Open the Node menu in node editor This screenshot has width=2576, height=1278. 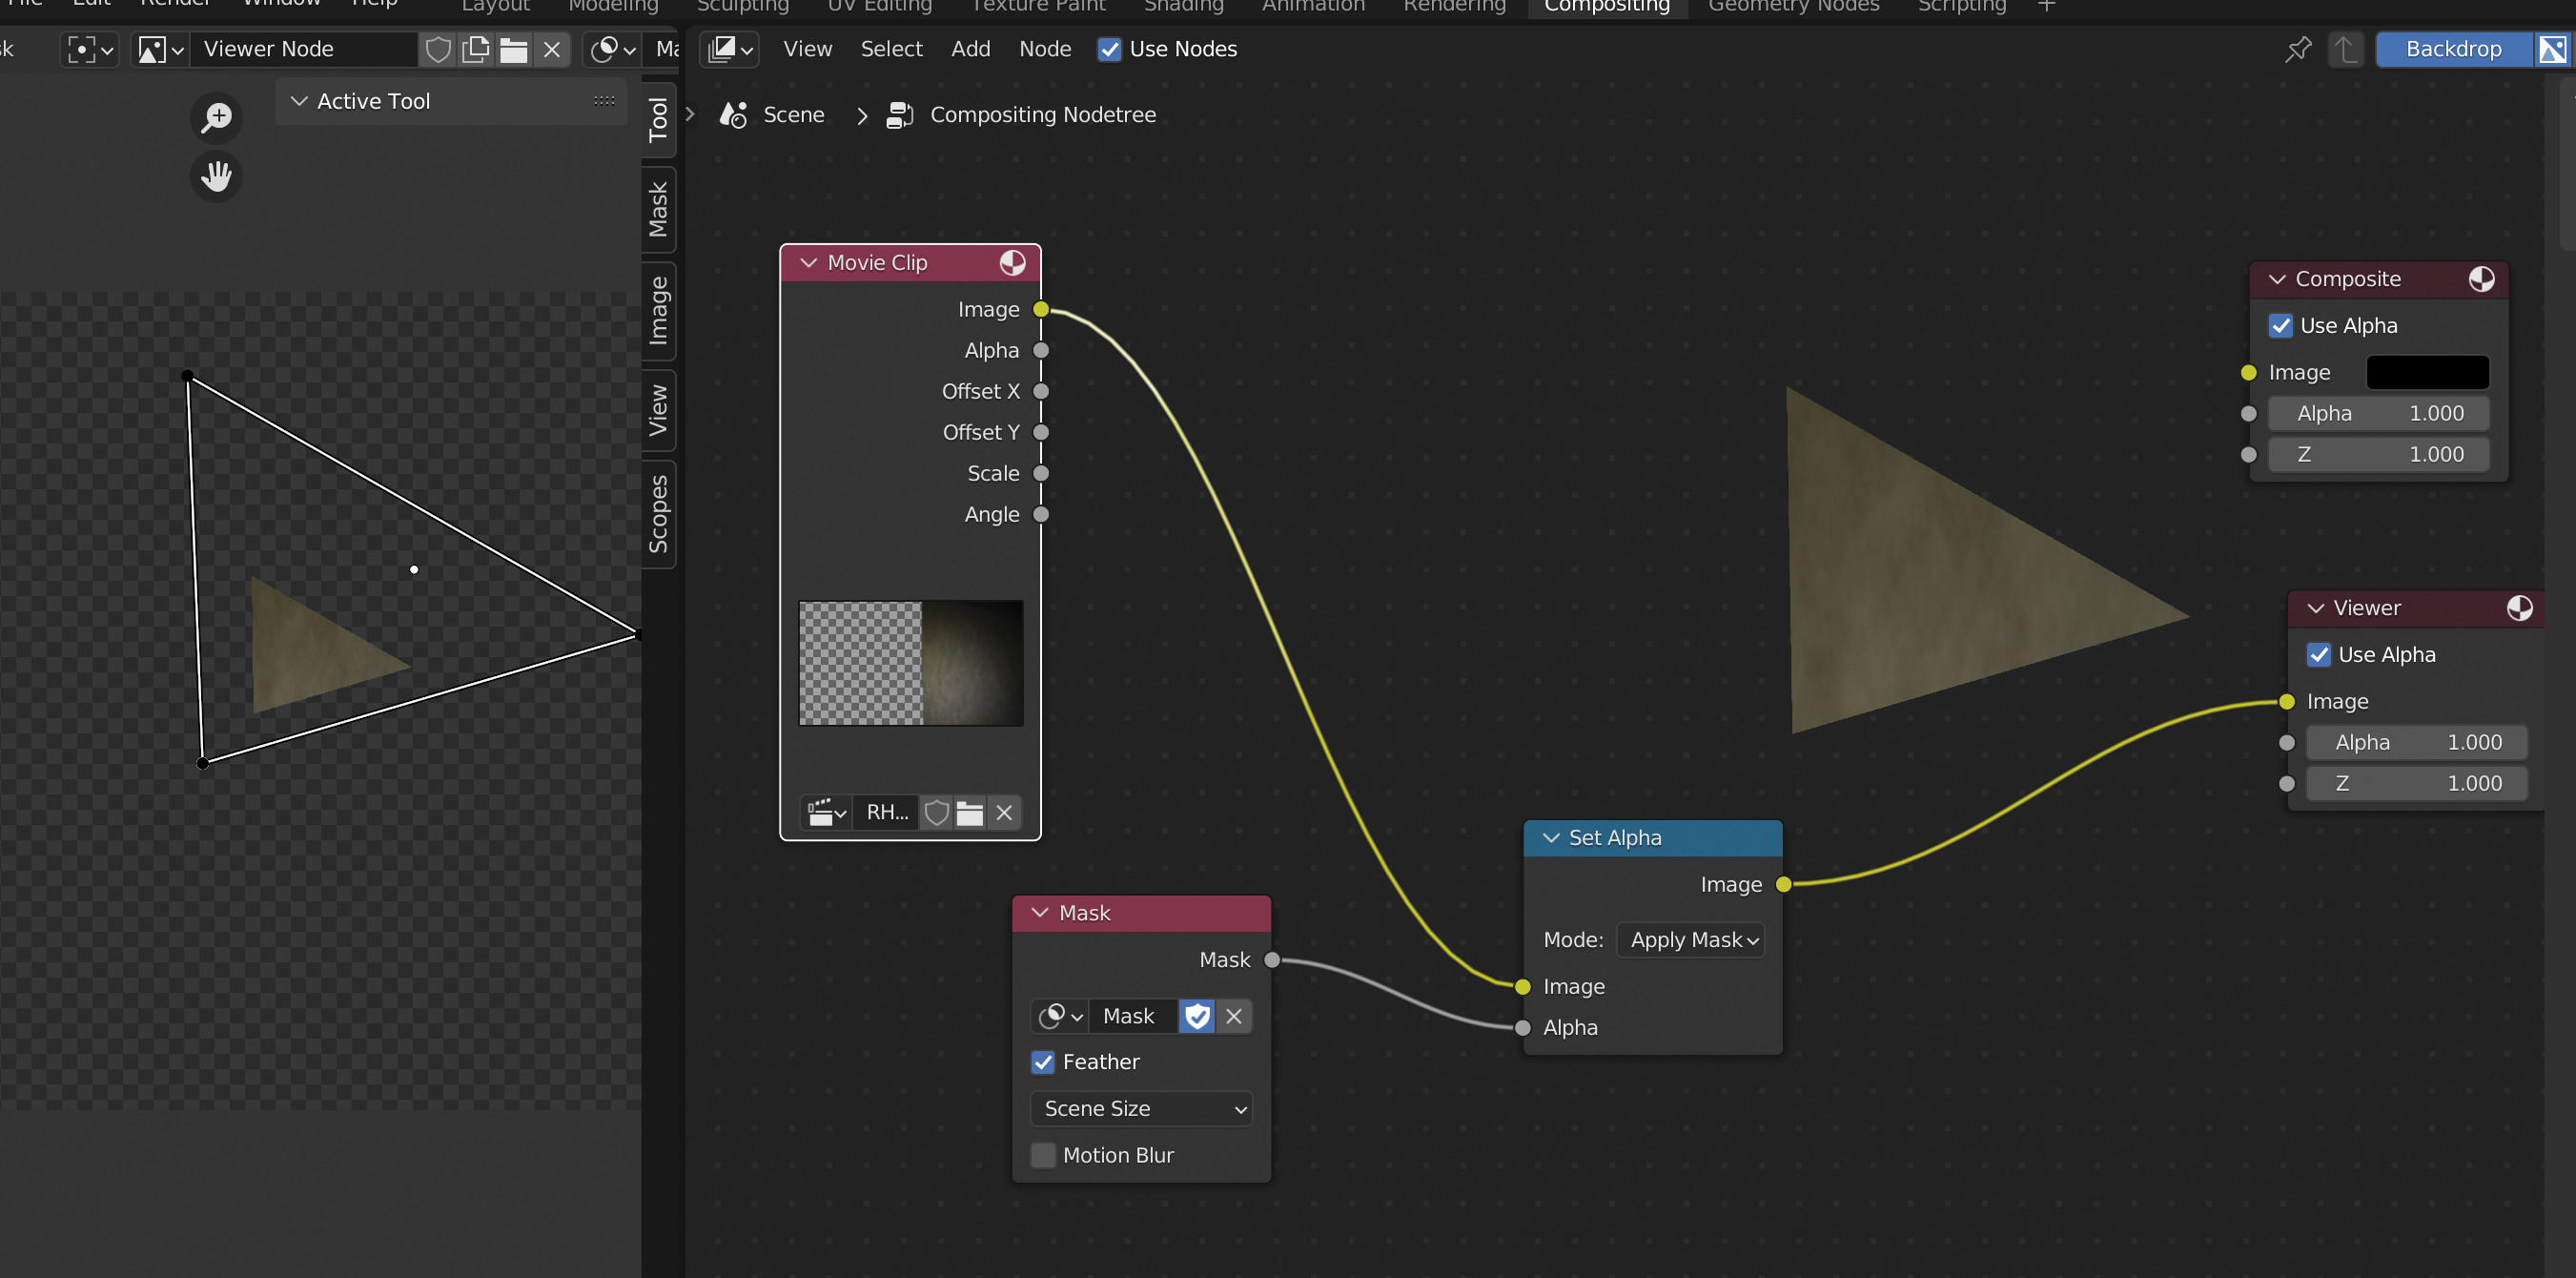pos(1045,49)
